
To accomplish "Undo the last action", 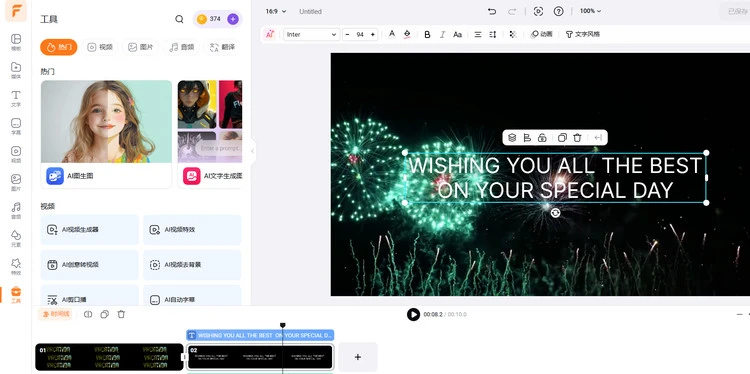I will [492, 11].
